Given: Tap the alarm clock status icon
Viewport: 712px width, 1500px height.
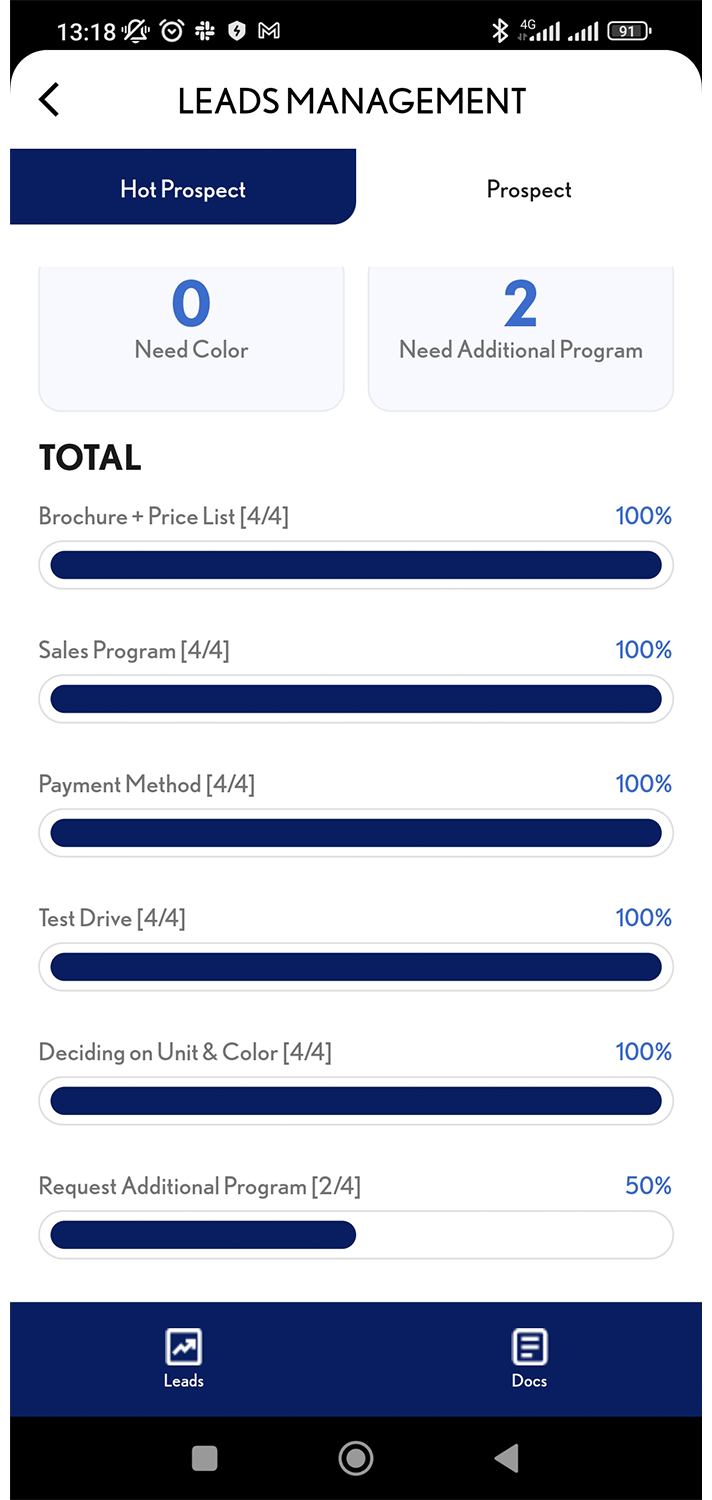Looking at the screenshot, I should pos(172,31).
